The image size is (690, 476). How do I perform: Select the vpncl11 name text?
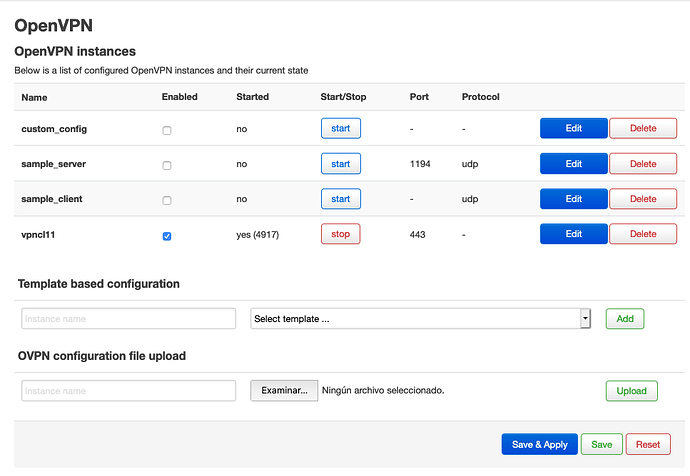[38, 234]
